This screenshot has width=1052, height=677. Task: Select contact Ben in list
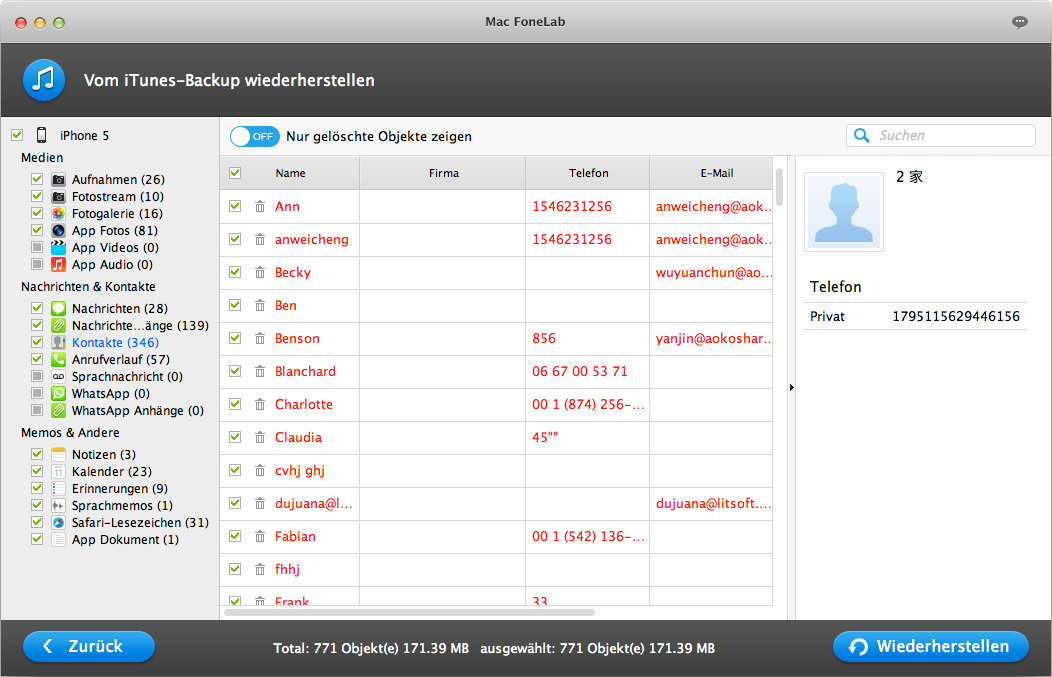tap(286, 305)
